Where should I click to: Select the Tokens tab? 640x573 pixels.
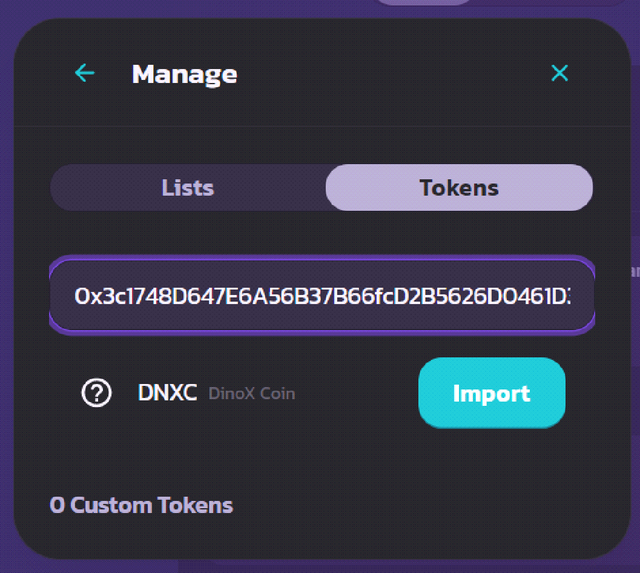tap(459, 188)
